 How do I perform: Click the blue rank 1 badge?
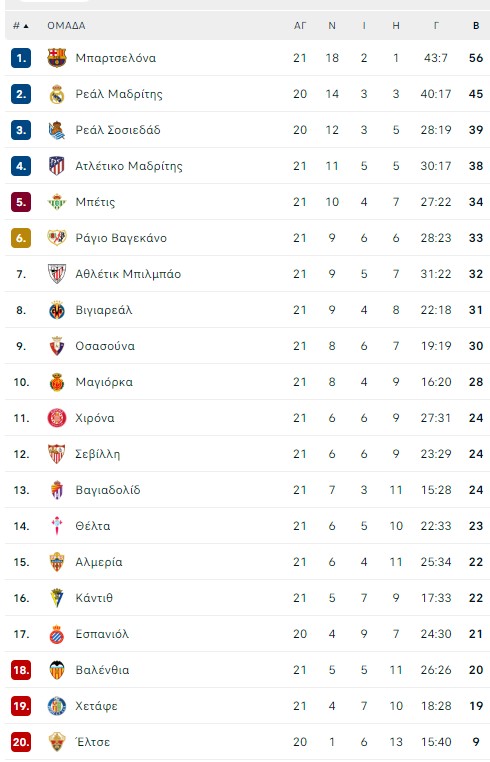click(x=21, y=58)
